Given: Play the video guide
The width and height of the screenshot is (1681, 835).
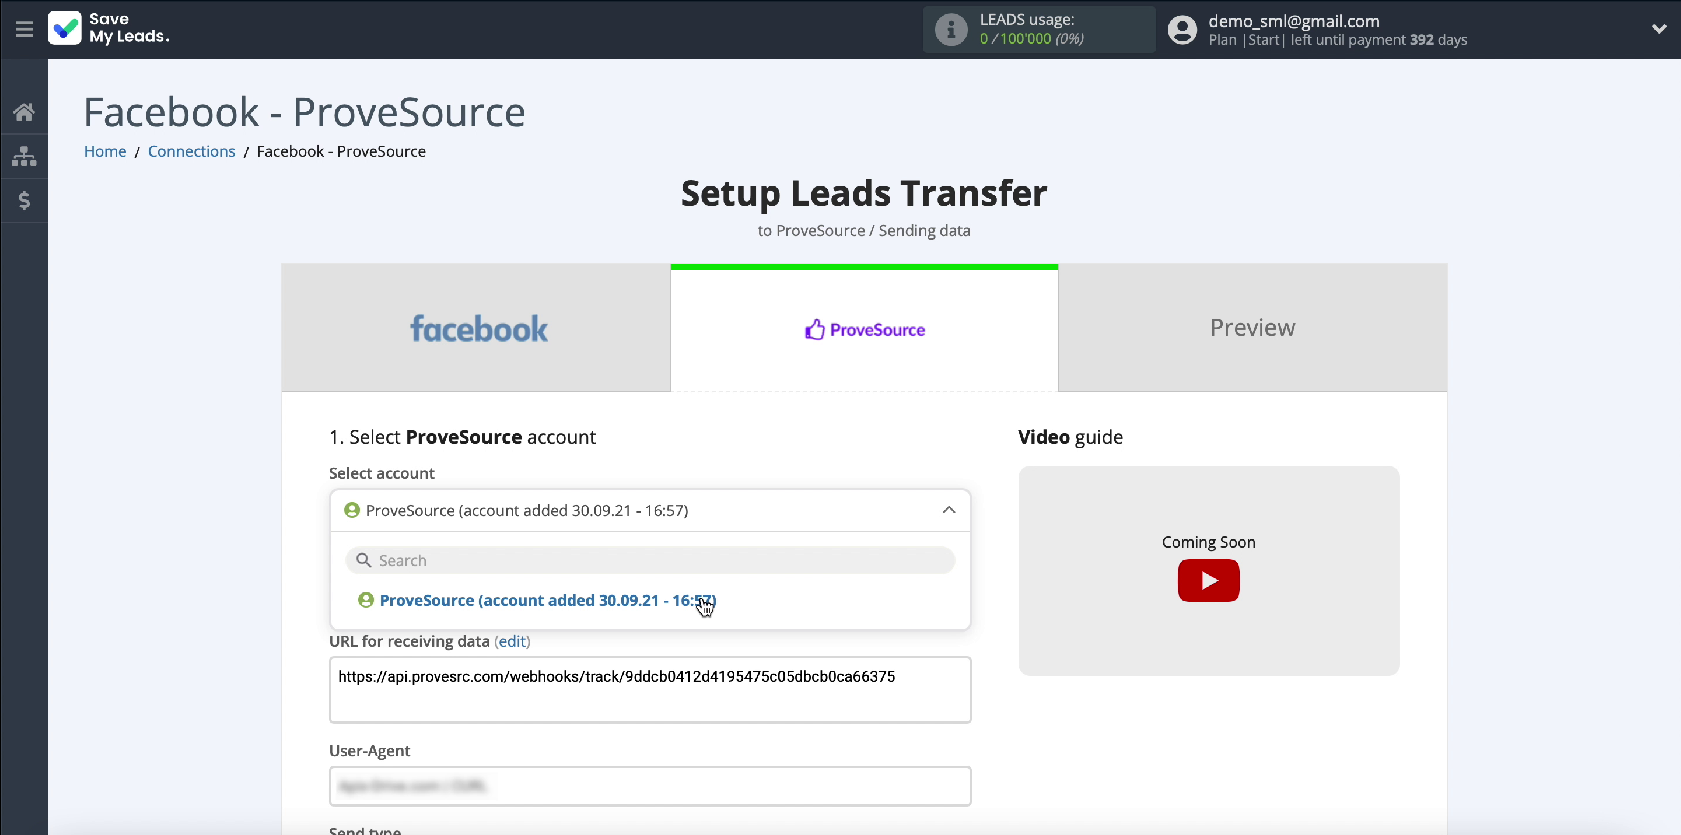Looking at the screenshot, I should pyautogui.click(x=1208, y=580).
